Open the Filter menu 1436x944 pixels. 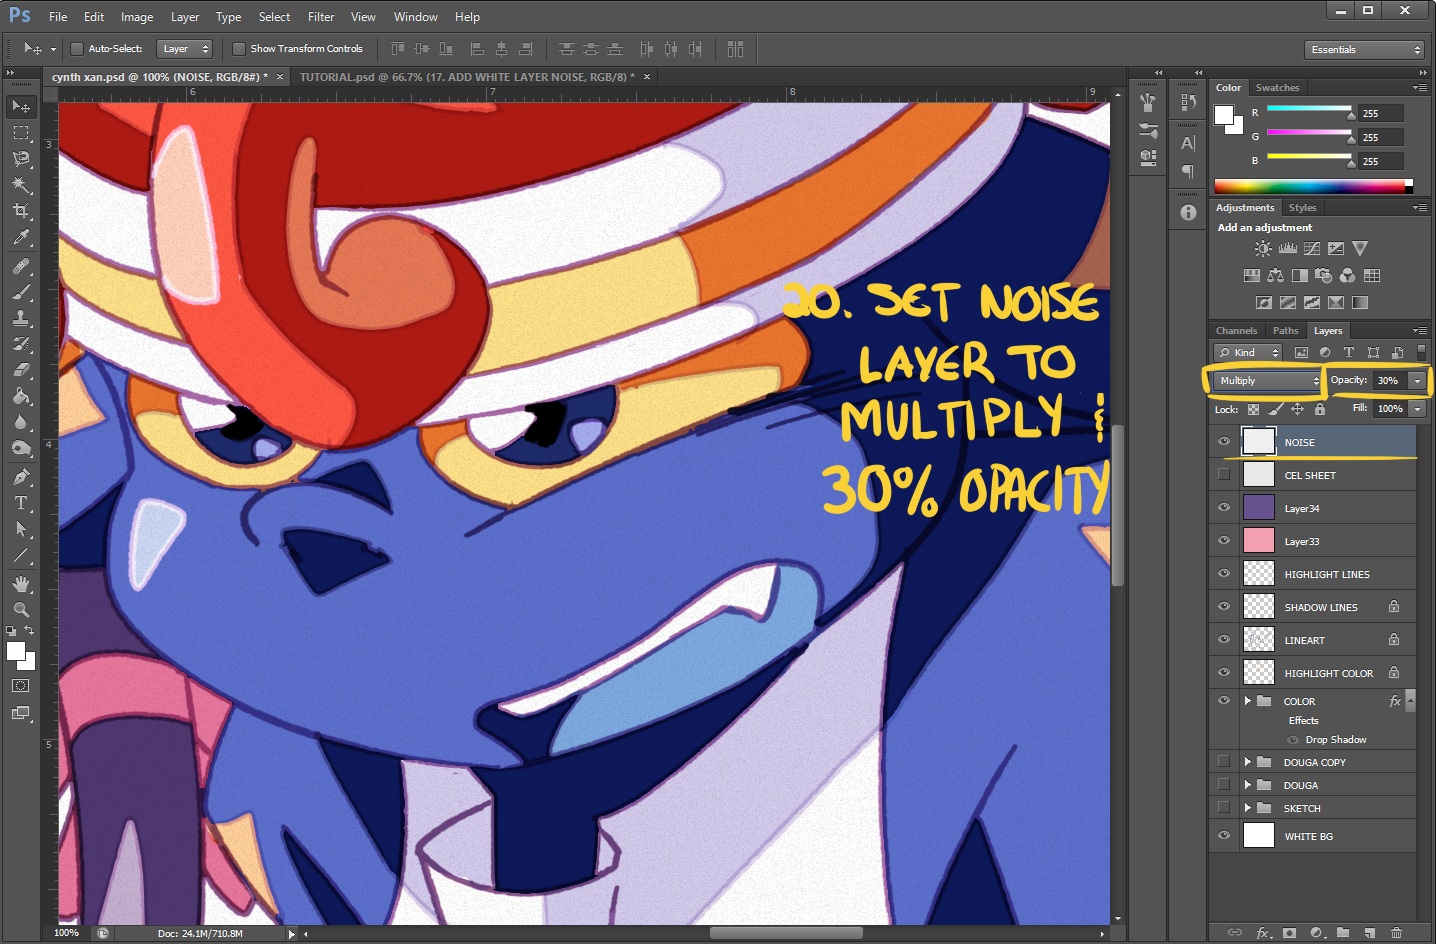pos(320,17)
